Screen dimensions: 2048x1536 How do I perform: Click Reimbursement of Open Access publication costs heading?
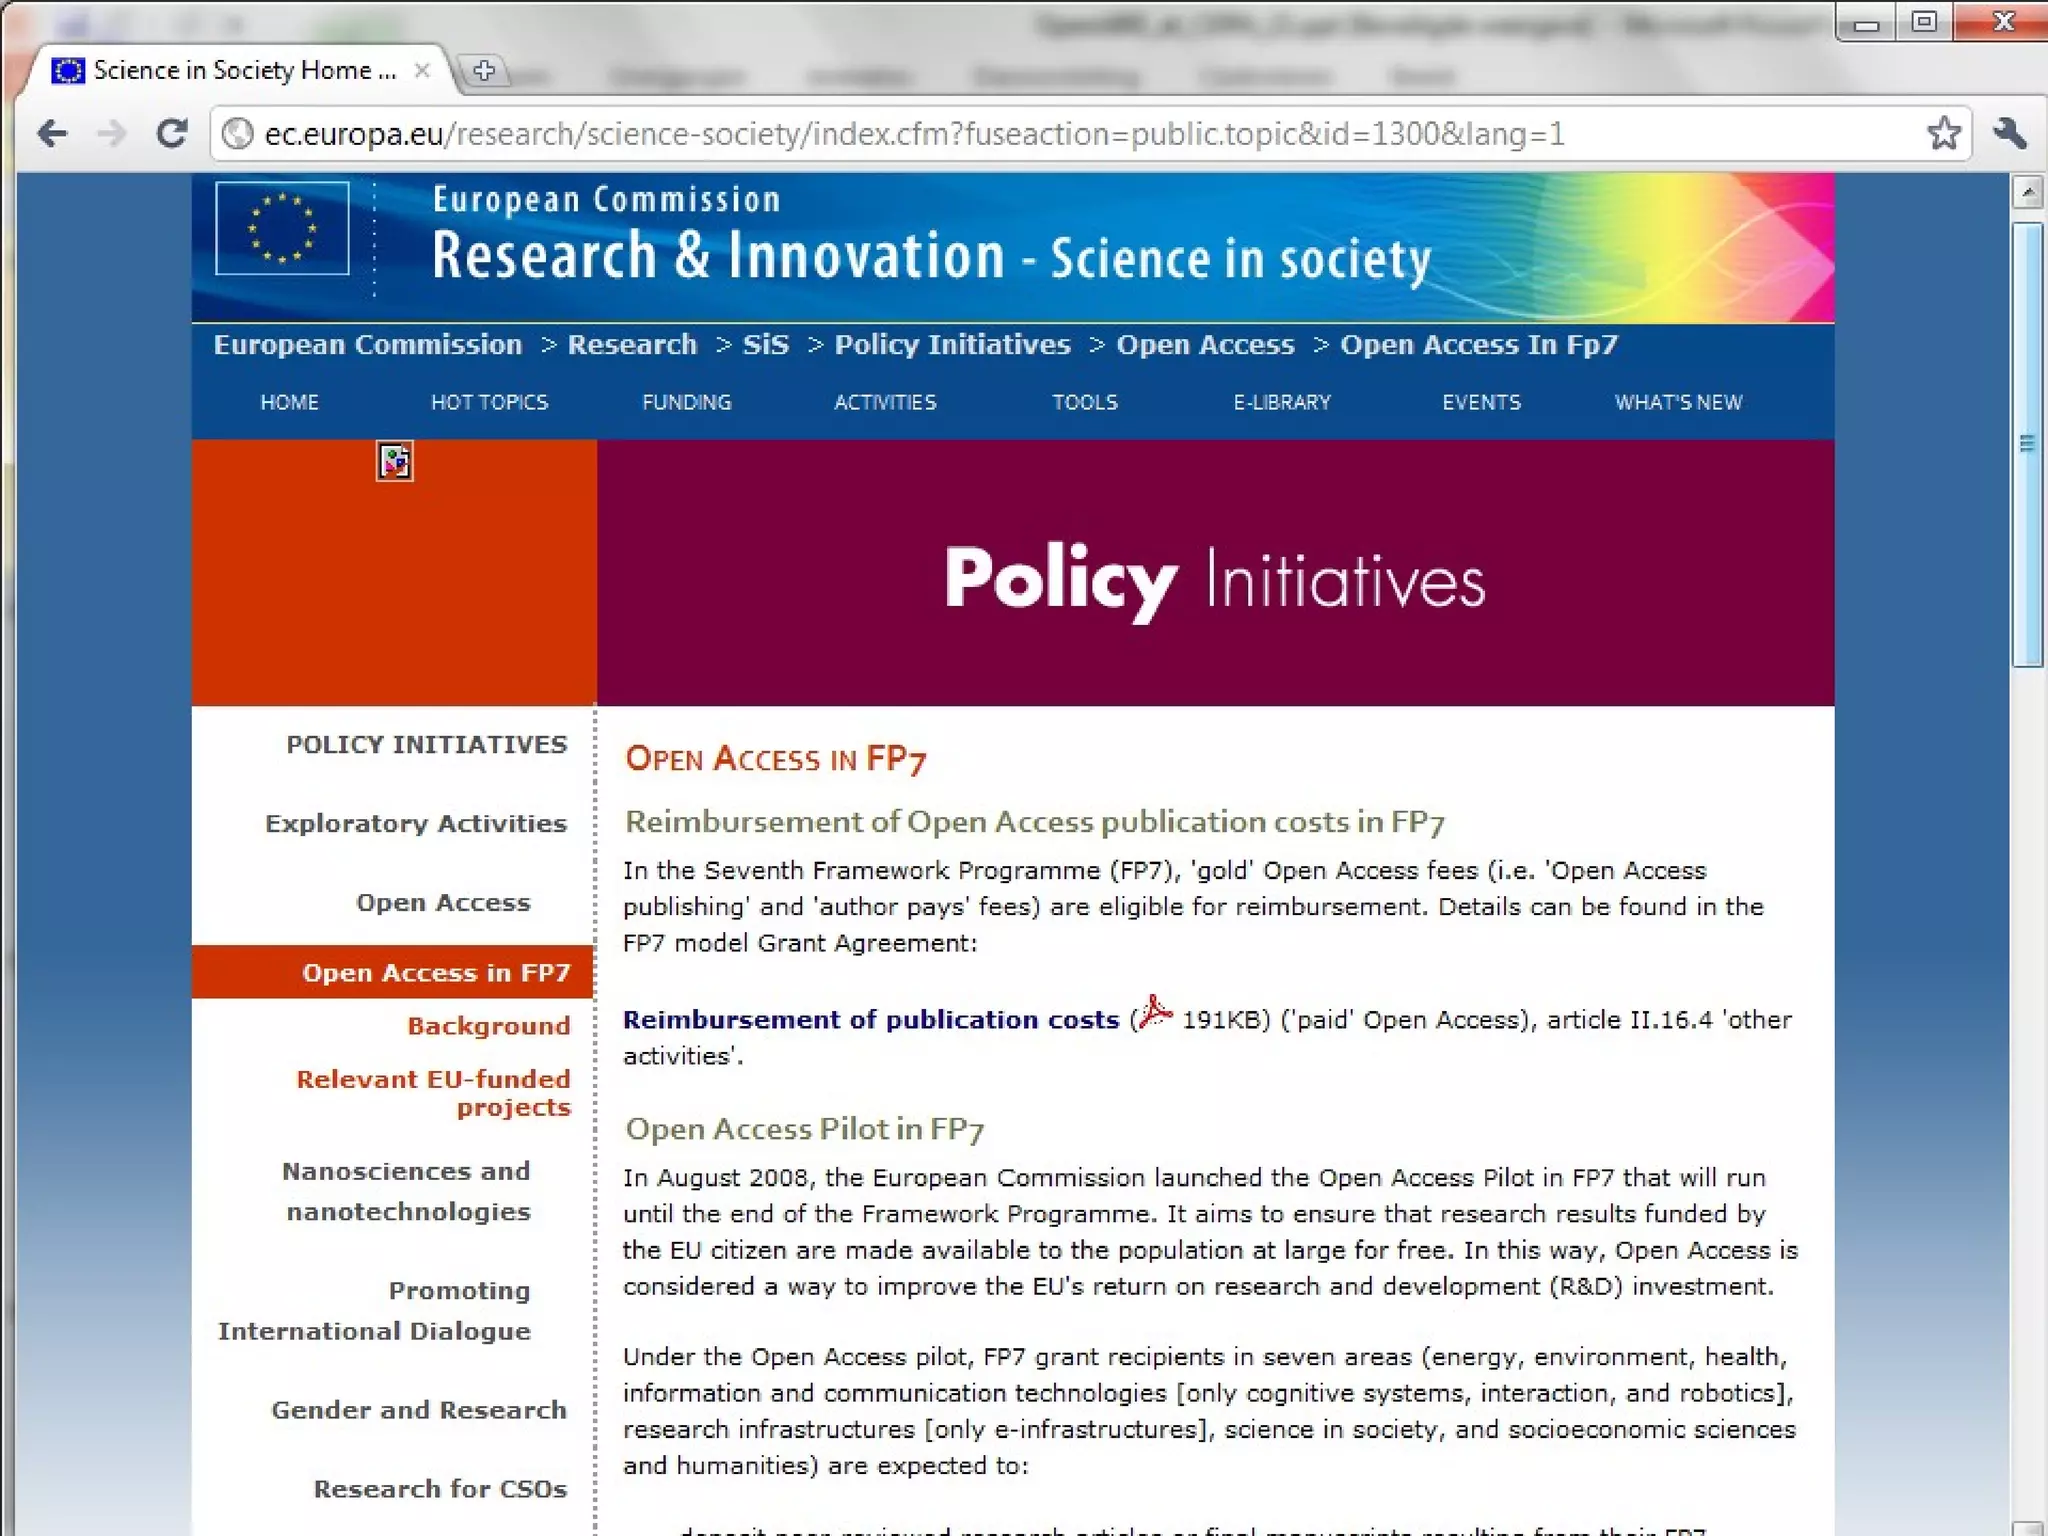point(1035,822)
